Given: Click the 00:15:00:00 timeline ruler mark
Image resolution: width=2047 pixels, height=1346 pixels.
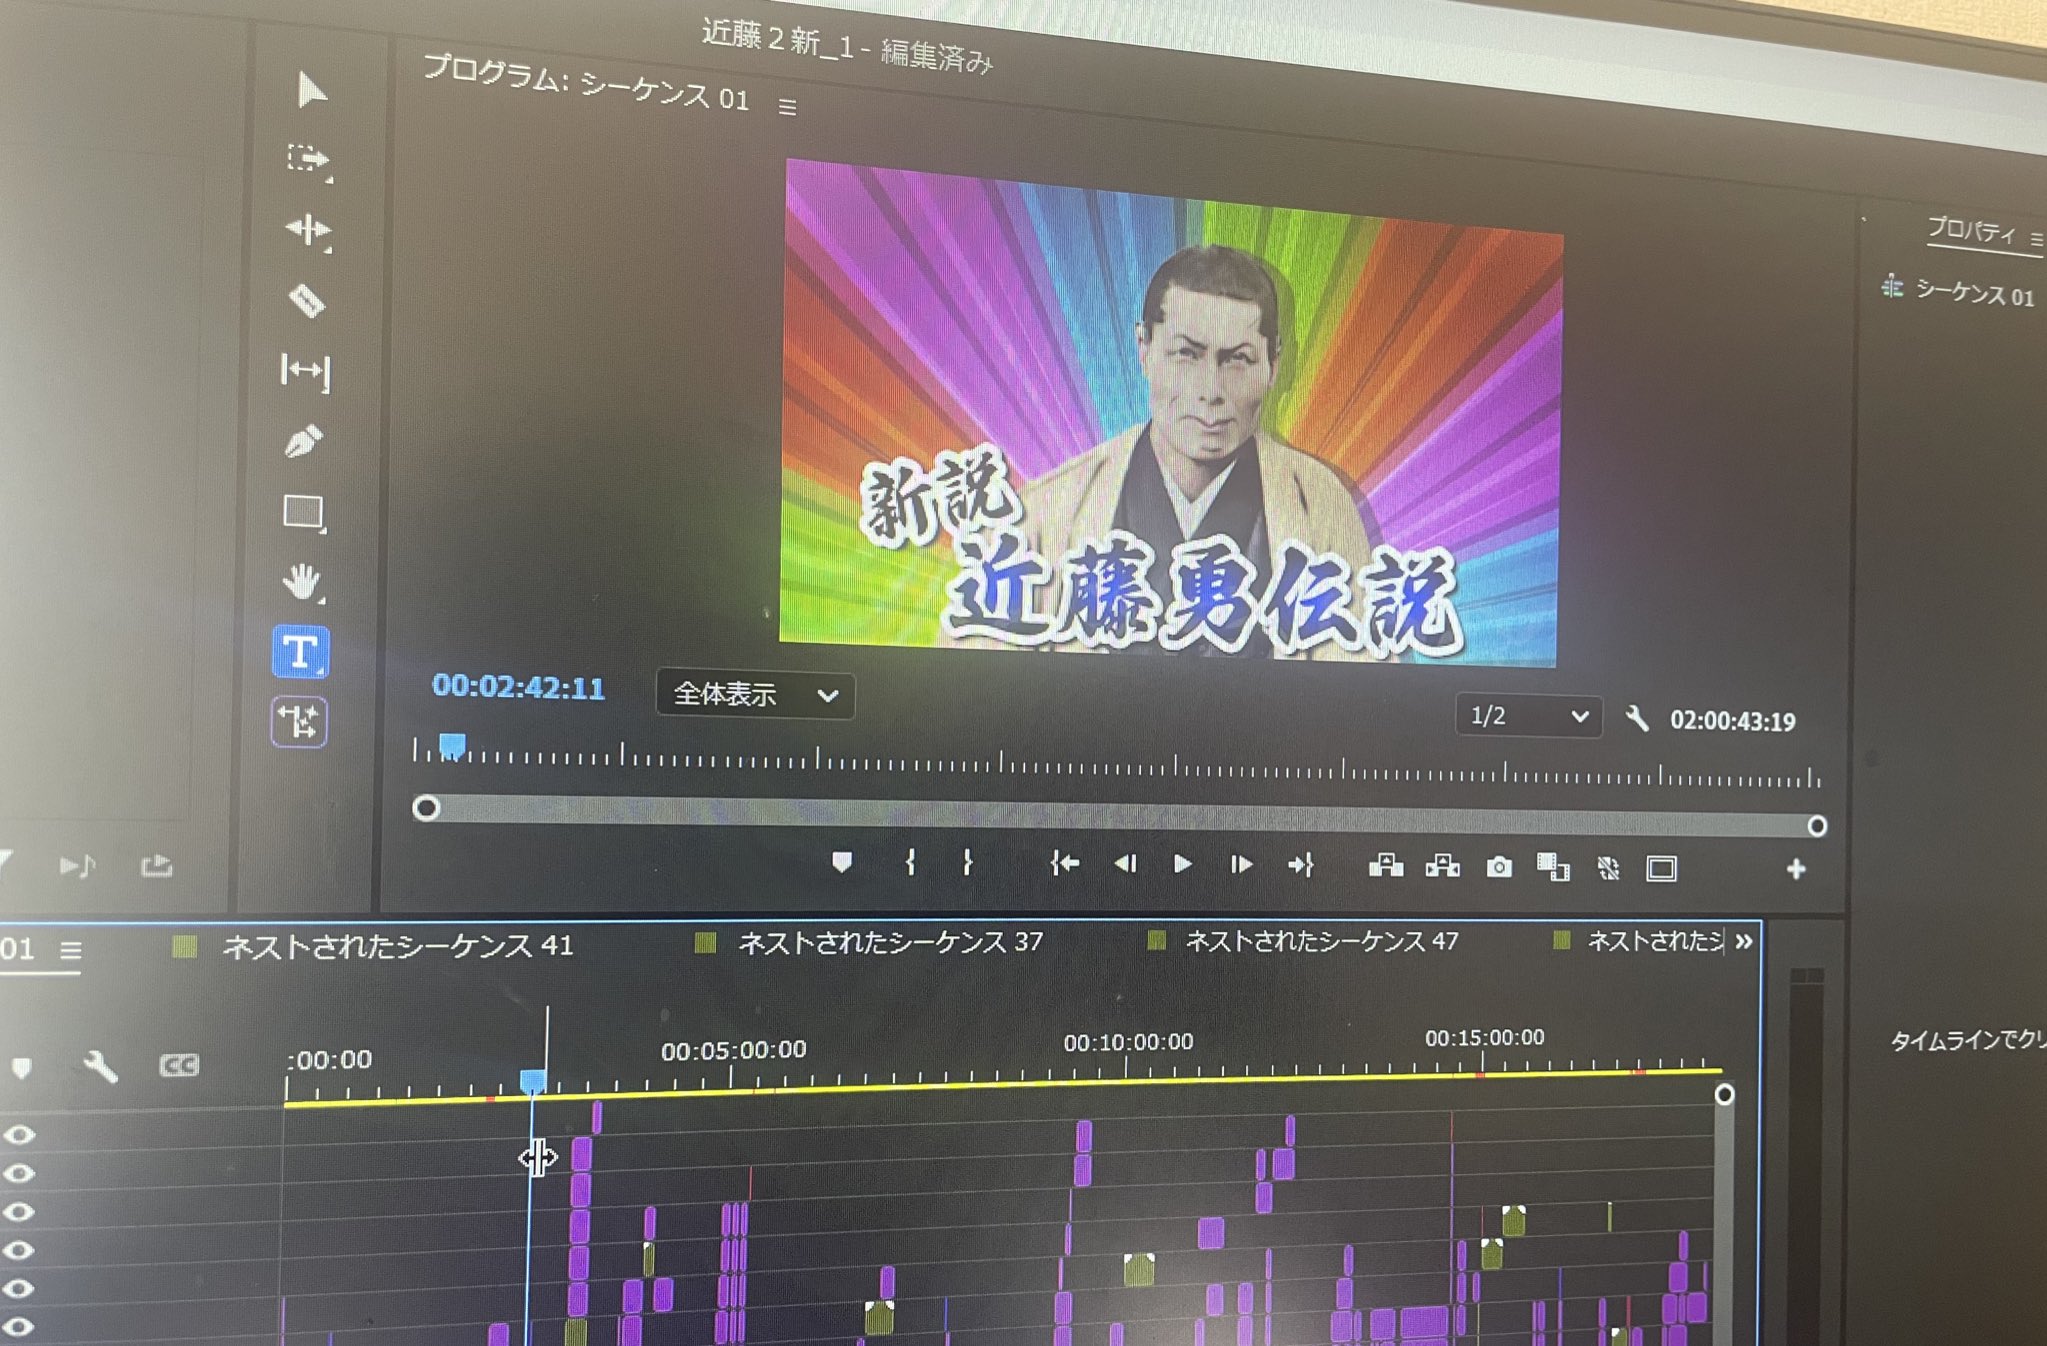Looking at the screenshot, I should [1484, 1038].
